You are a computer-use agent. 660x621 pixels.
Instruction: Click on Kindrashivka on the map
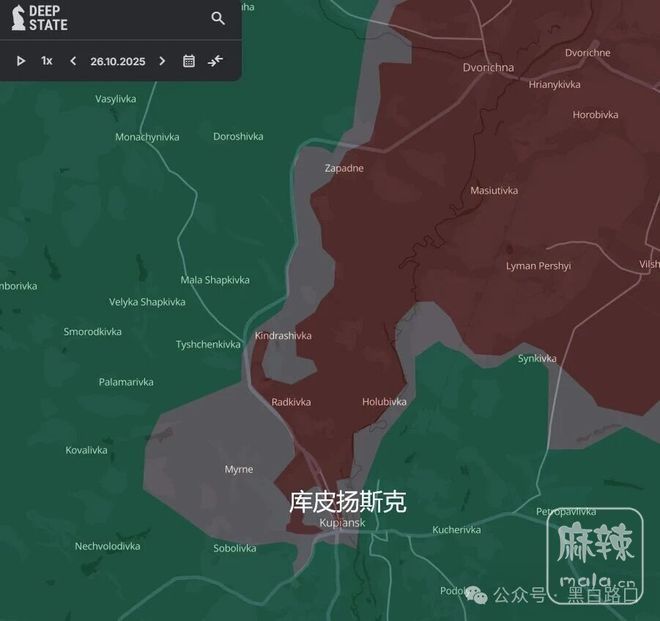tap(283, 336)
